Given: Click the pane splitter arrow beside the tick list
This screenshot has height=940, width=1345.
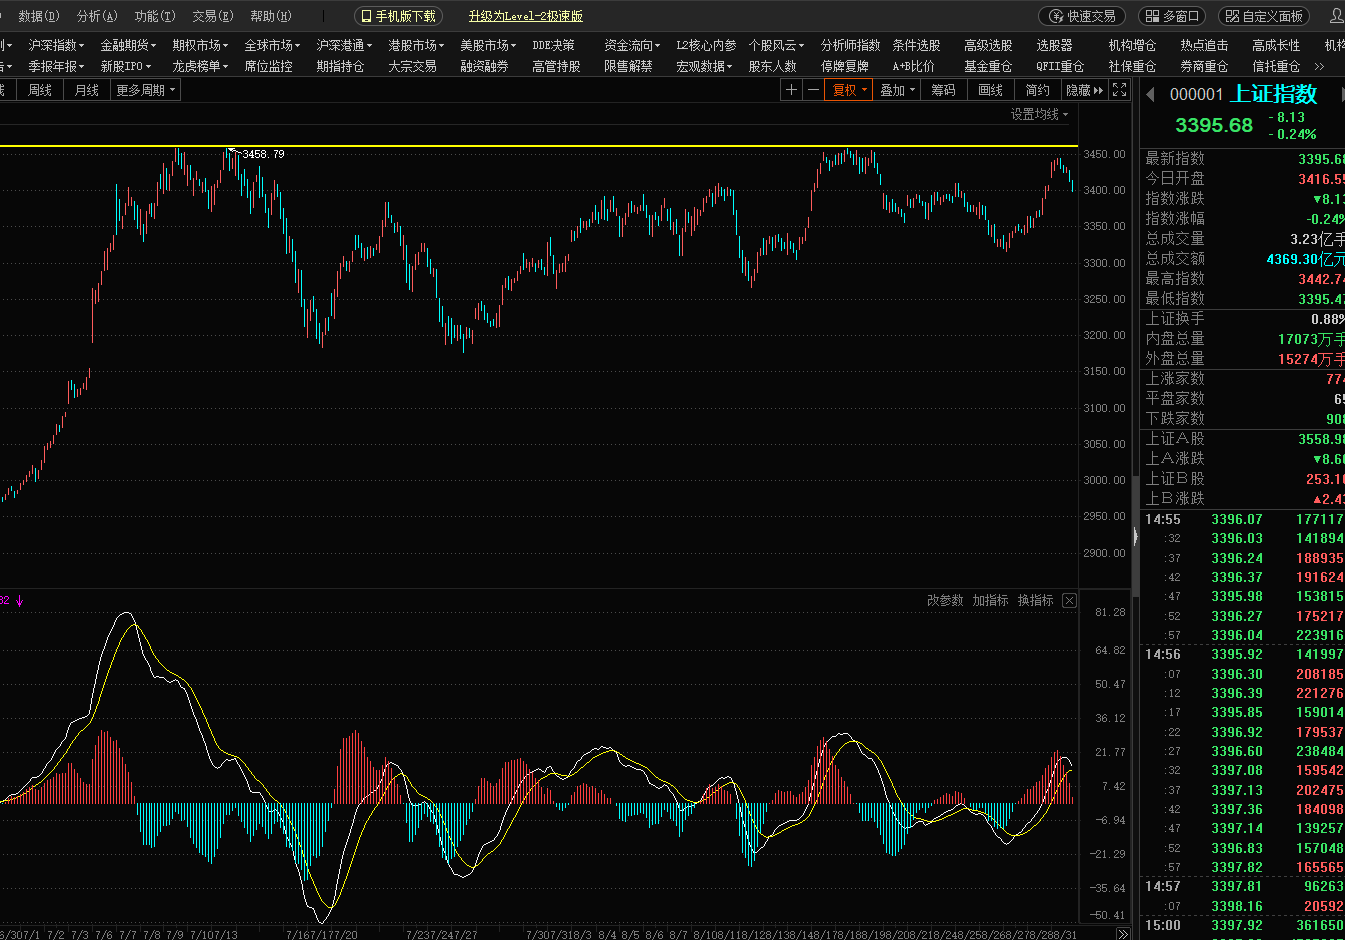Looking at the screenshot, I should [x=1135, y=537].
